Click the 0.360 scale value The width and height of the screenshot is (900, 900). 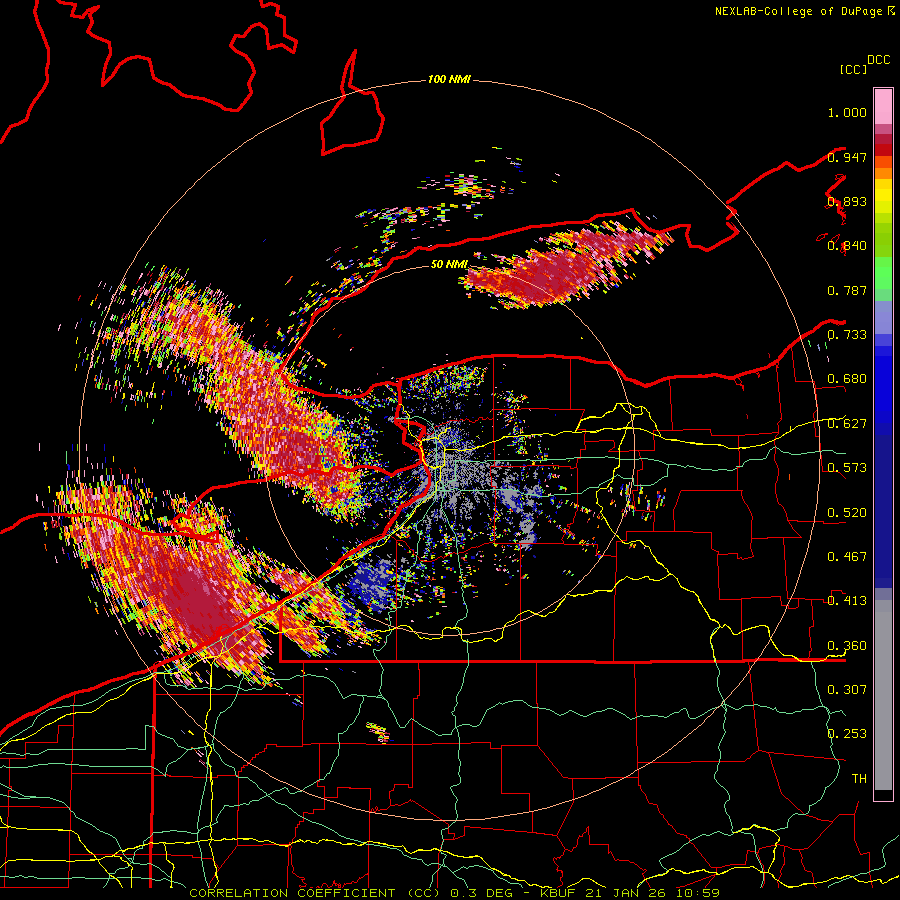(847, 646)
